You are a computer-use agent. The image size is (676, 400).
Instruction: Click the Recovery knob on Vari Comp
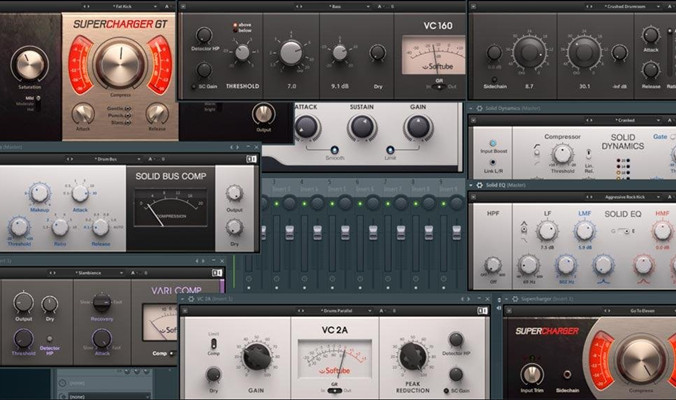[x=102, y=303]
